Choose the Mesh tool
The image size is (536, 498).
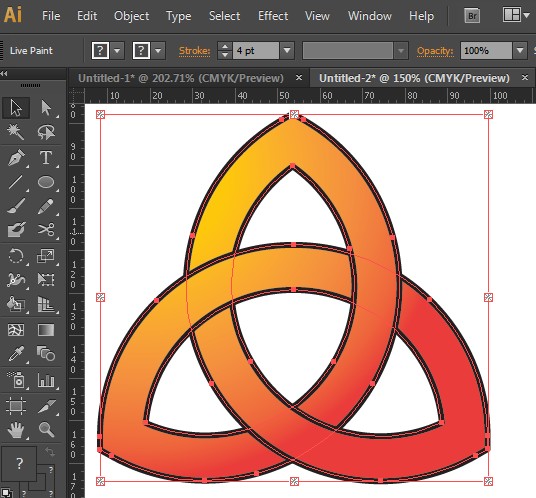click(x=16, y=330)
